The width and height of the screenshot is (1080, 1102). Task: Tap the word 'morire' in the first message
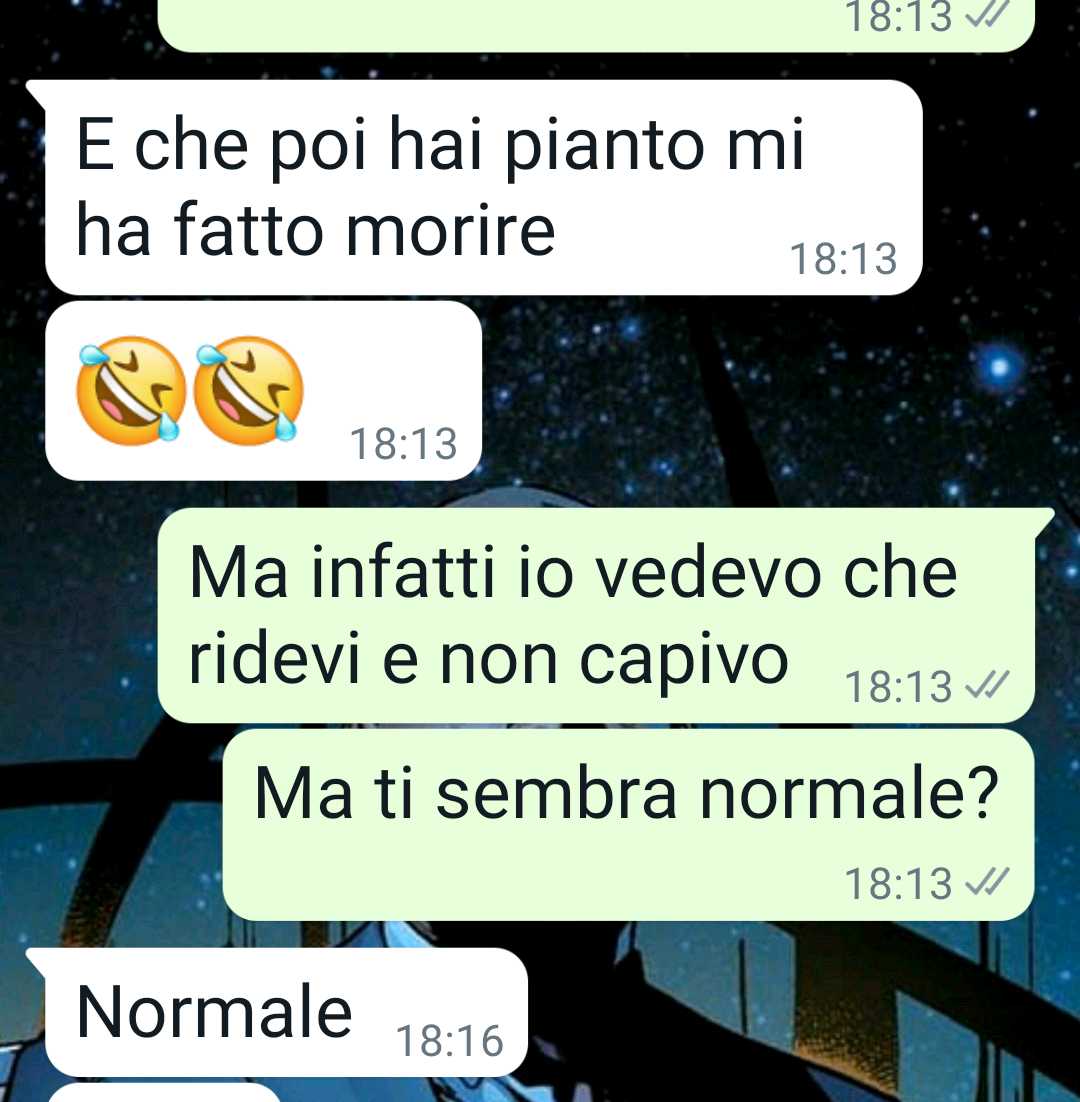click(450, 231)
